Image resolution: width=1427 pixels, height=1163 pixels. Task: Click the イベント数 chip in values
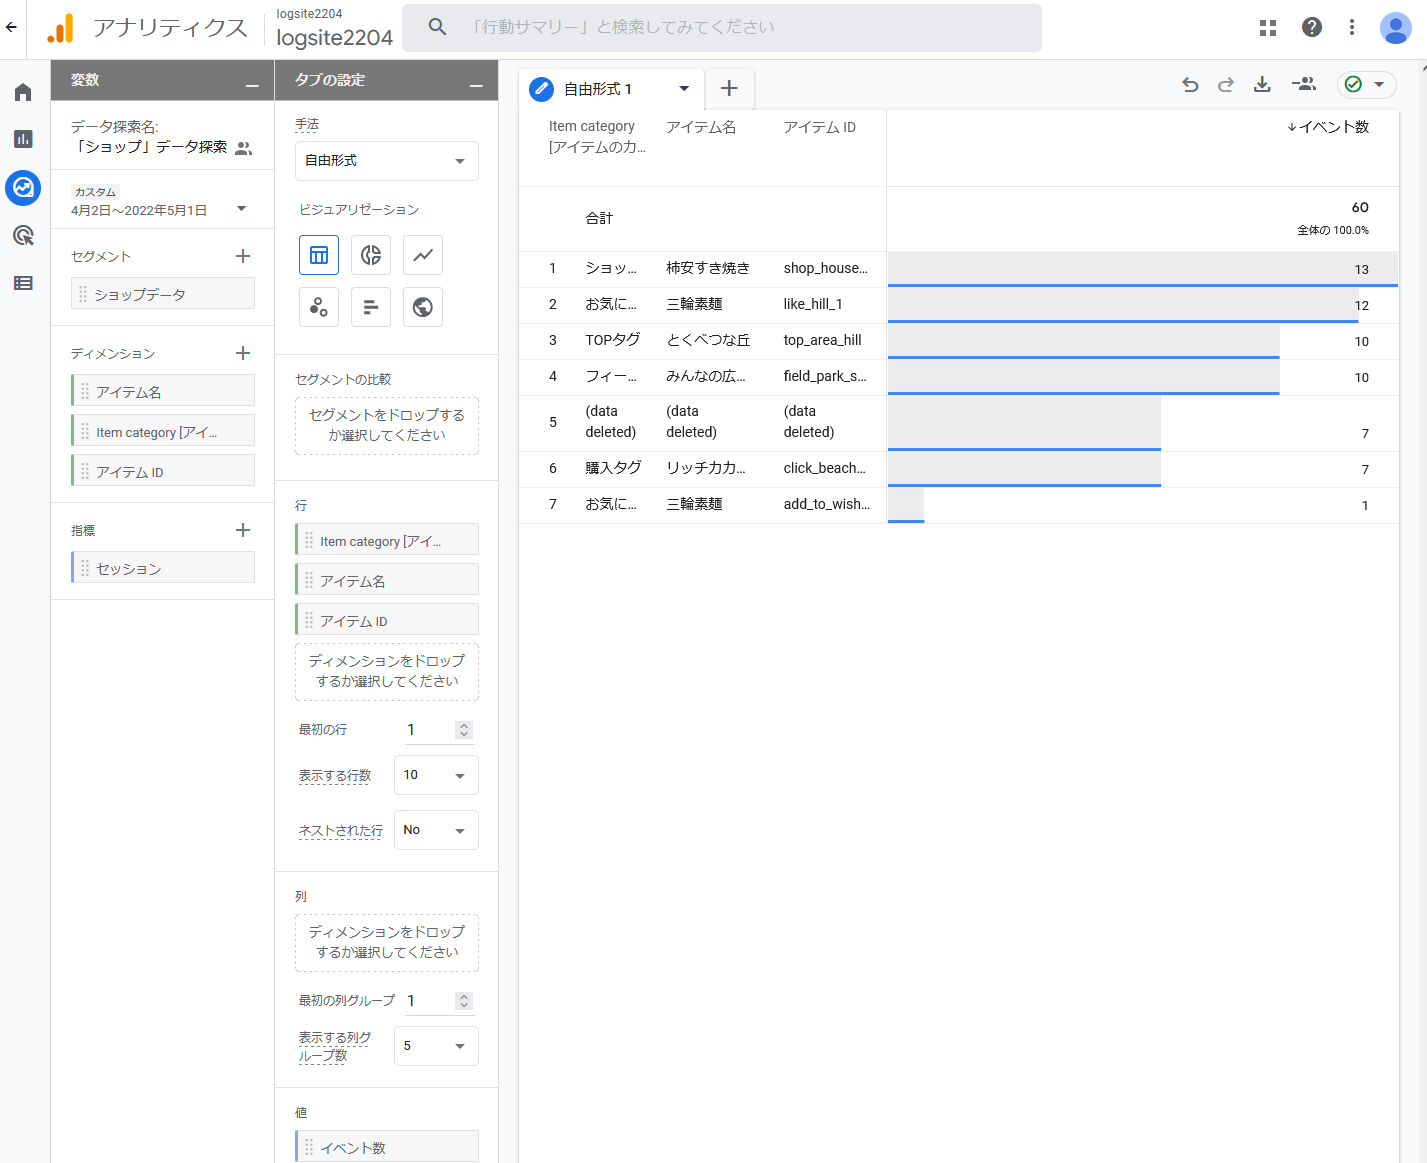[387, 1147]
